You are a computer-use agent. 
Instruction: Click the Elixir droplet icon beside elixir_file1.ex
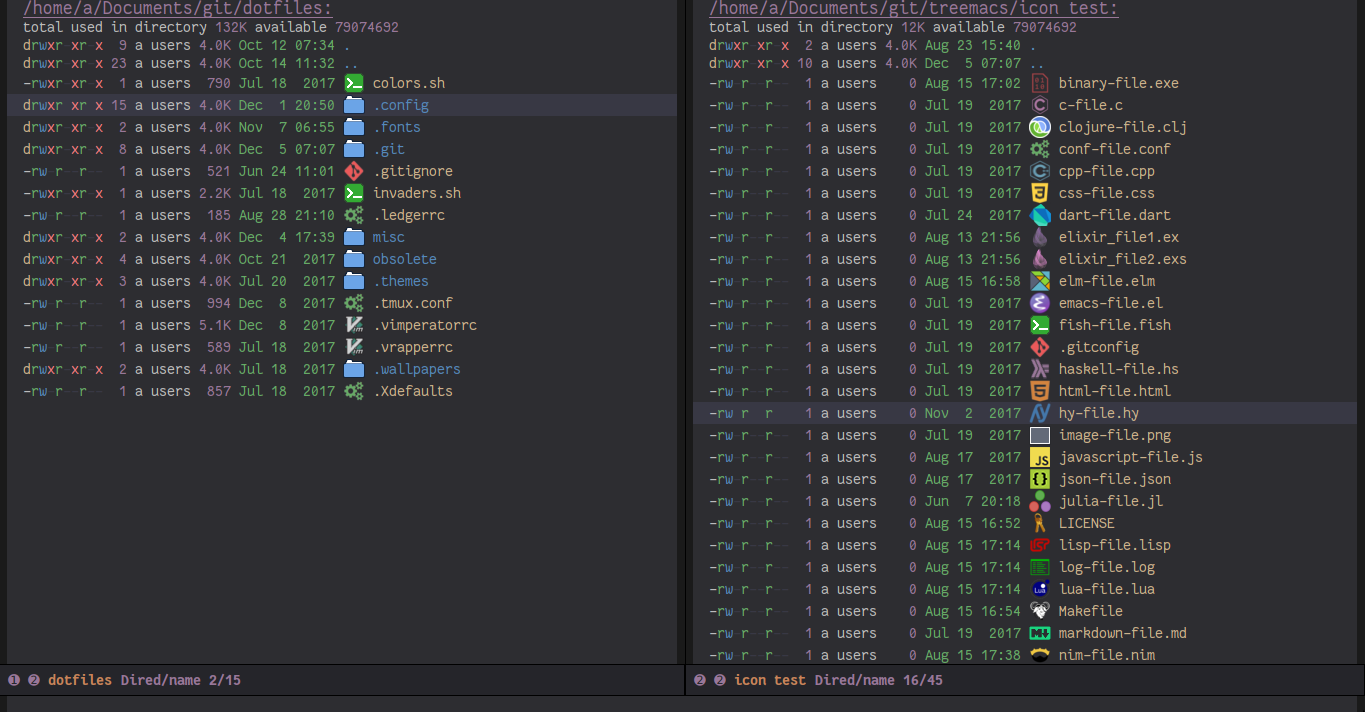(1039, 237)
